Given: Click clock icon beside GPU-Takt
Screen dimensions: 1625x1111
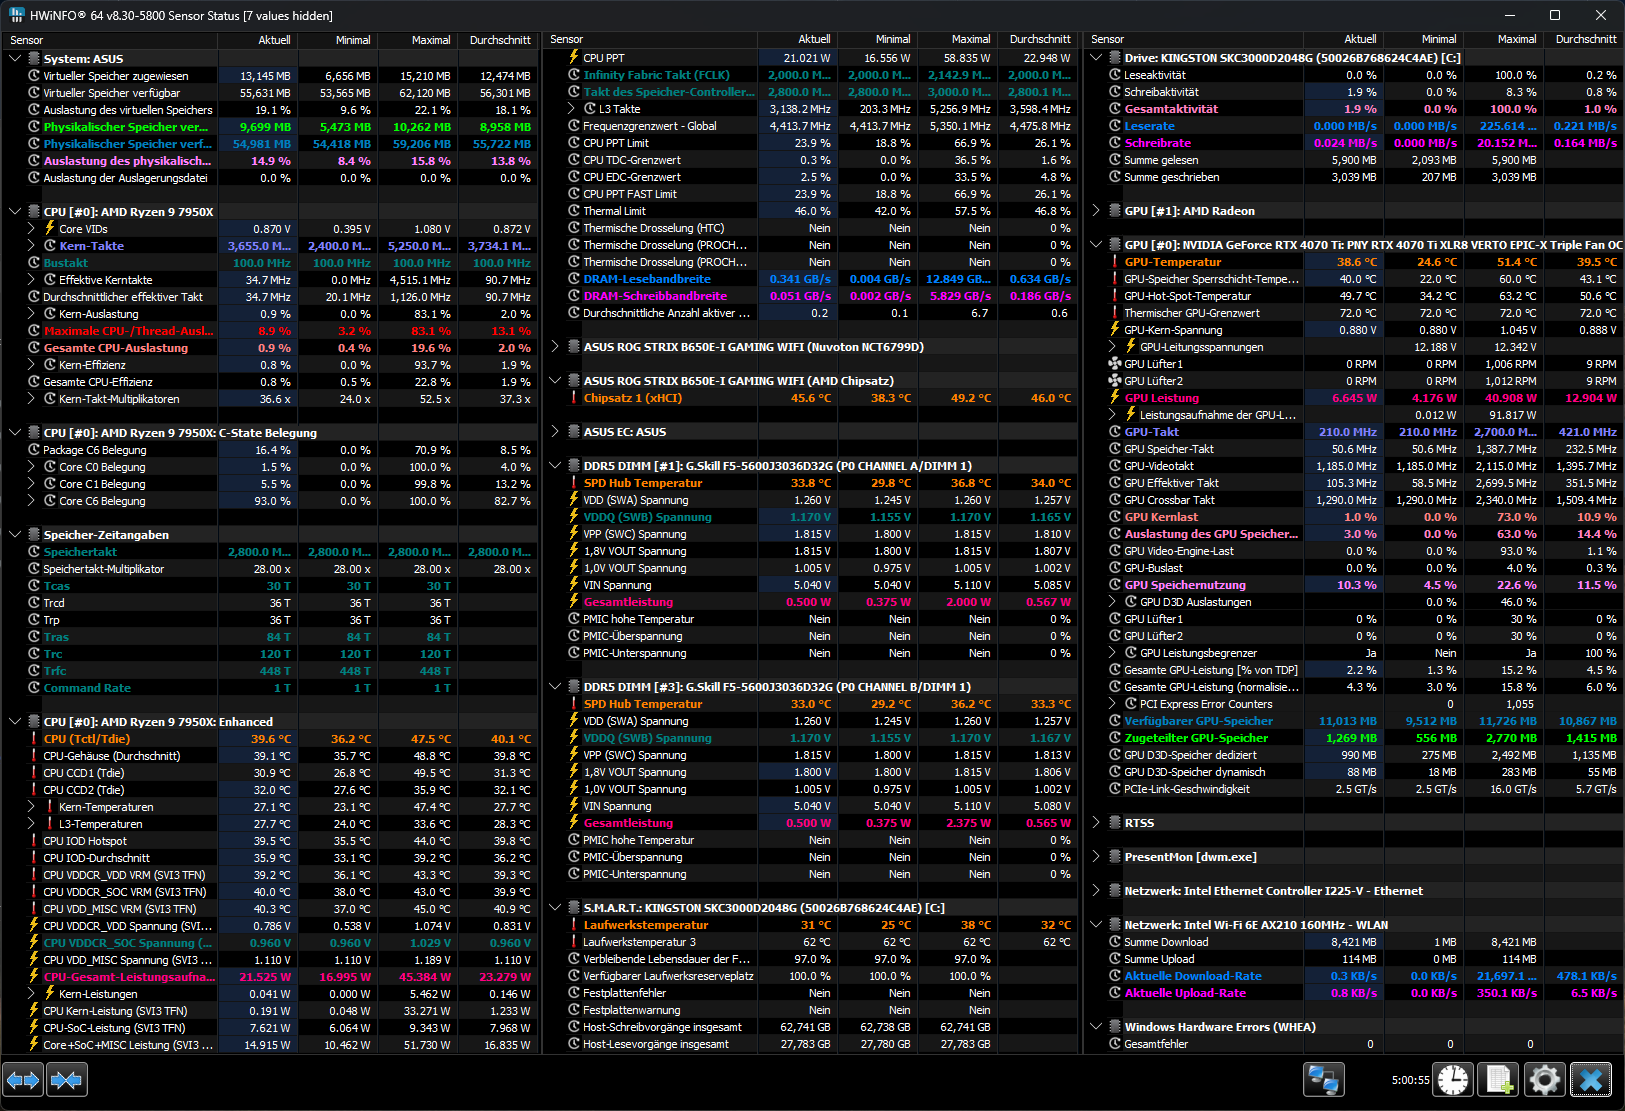Looking at the screenshot, I should (x=1115, y=432).
